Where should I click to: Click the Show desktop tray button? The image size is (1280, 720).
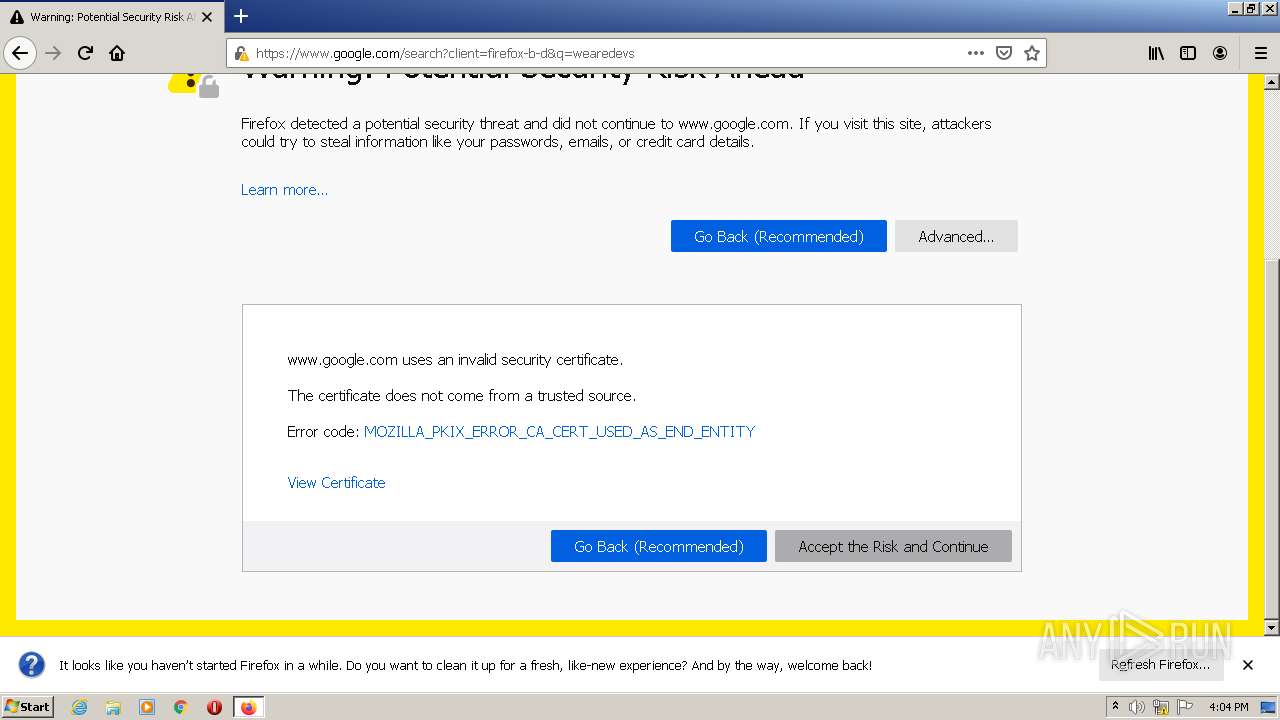pyautogui.click(x=1269, y=707)
